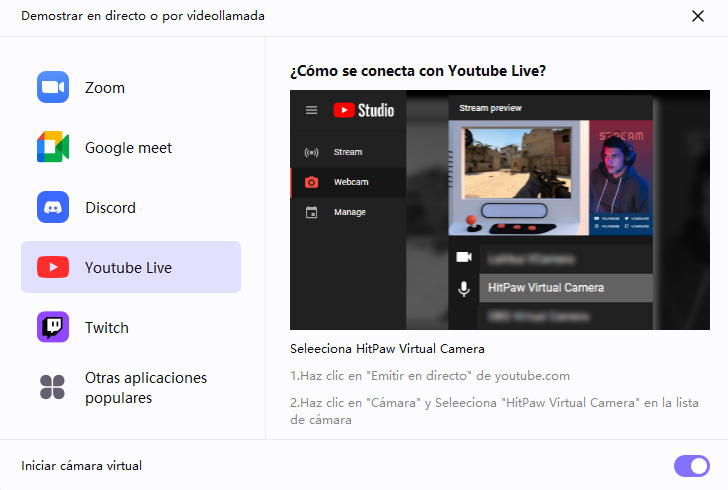The image size is (728, 490).
Task: Select the Zoom label in sidebar
Action: click(105, 87)
